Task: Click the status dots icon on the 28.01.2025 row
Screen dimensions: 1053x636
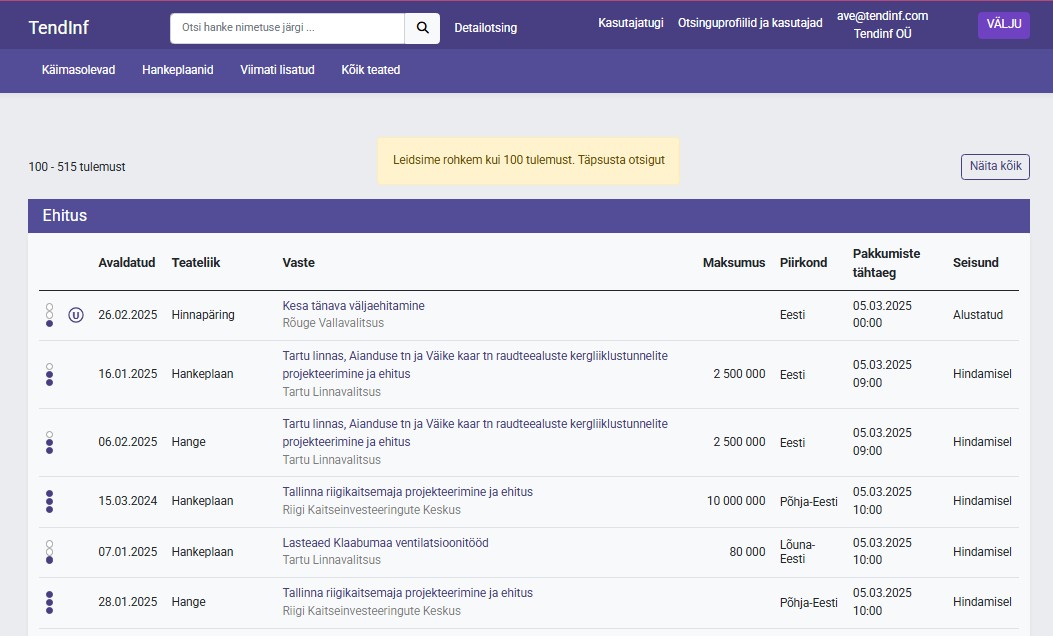Action: [49, 602]
